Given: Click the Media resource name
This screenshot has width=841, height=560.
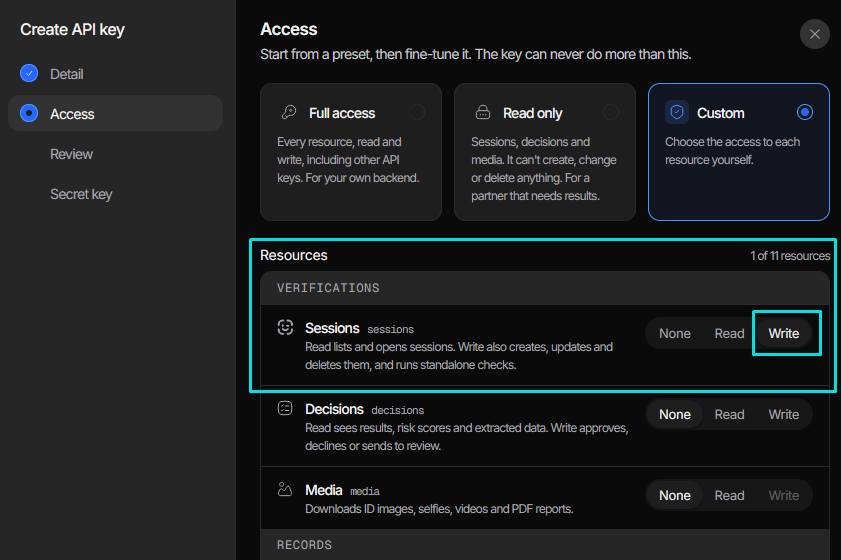Looking at the screenshot, I should 323,490.
